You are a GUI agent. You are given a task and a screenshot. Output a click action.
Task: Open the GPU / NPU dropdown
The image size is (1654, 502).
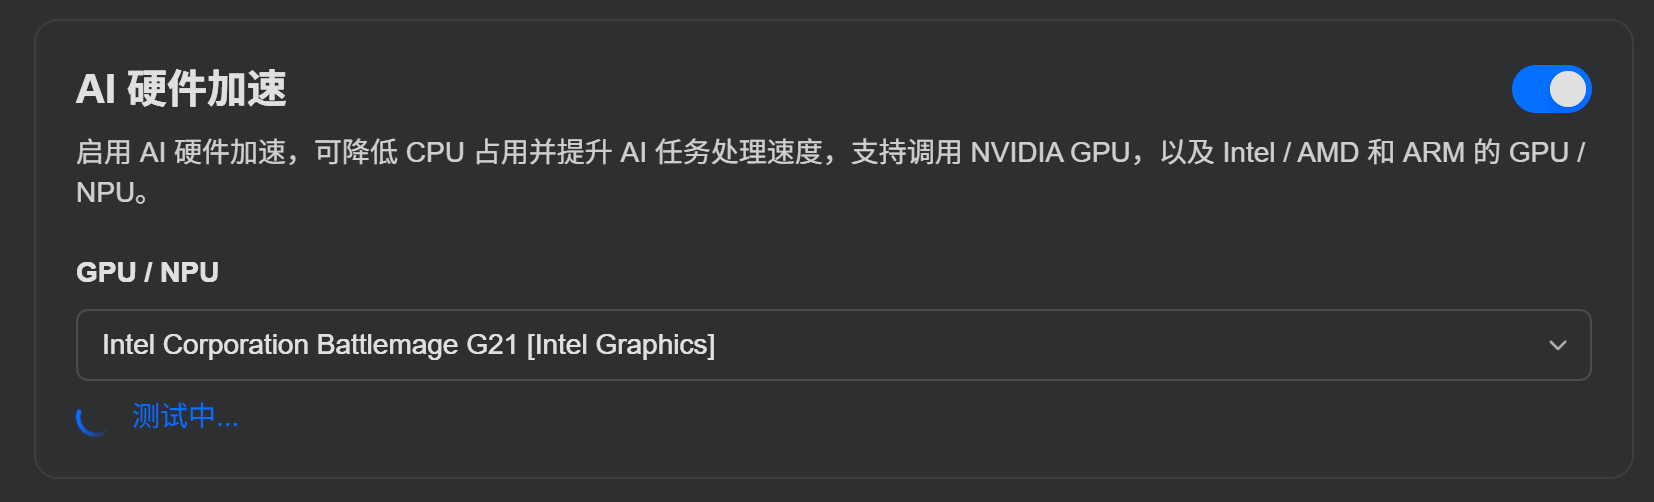[832, 345]
